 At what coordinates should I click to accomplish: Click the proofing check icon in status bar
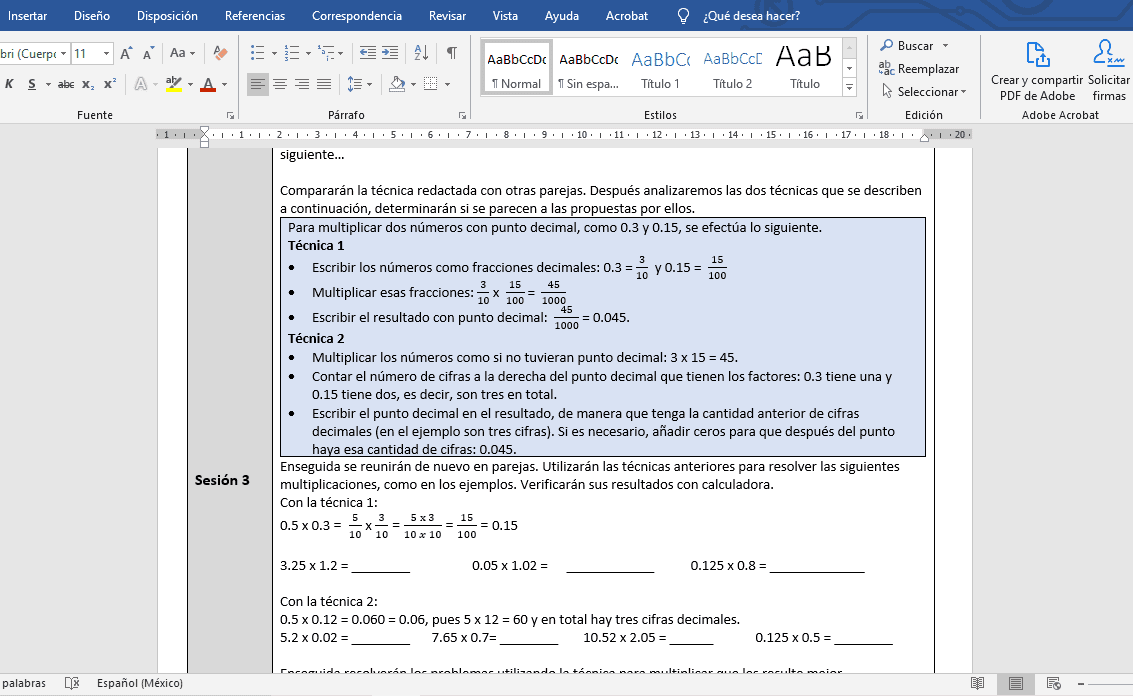pyautogui.click(x=72, y=683)
